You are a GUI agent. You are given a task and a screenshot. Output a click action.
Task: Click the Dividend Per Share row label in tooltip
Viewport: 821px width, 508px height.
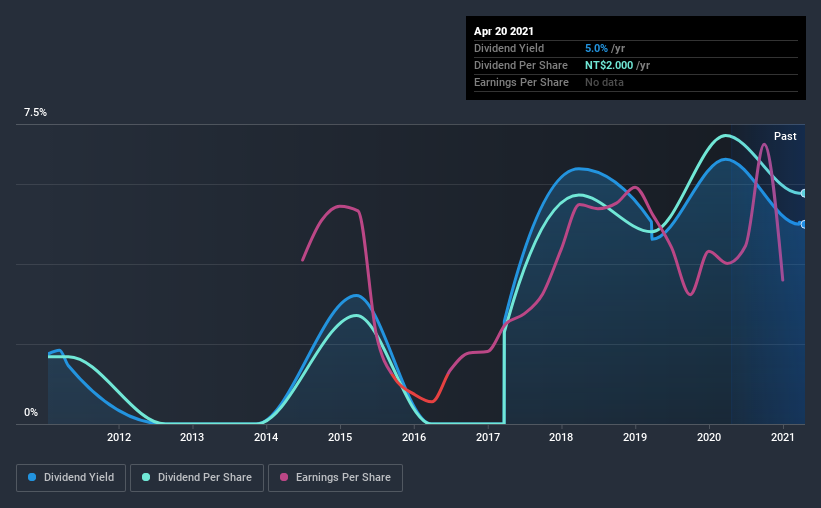point(520,65)
